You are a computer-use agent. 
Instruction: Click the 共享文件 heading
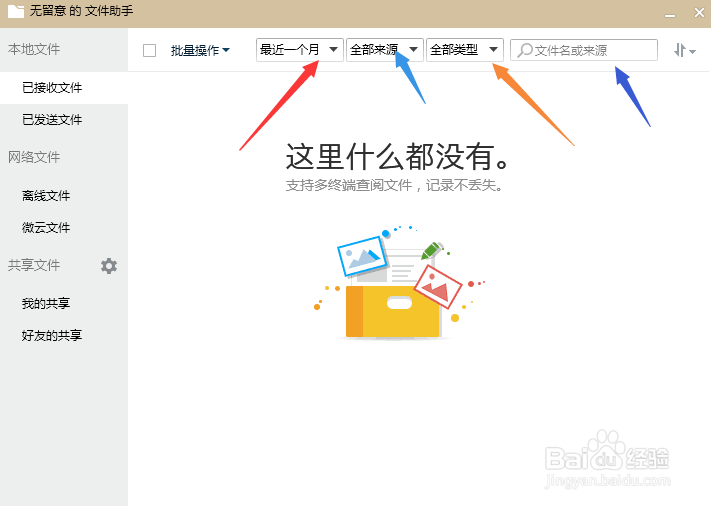(34, 265)
